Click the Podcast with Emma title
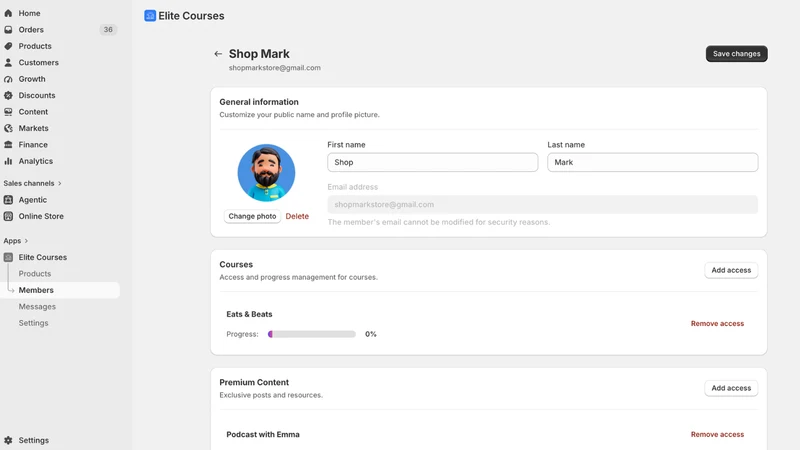The width and height of the screenshot is (800, 450). click(x=263, y=435)
